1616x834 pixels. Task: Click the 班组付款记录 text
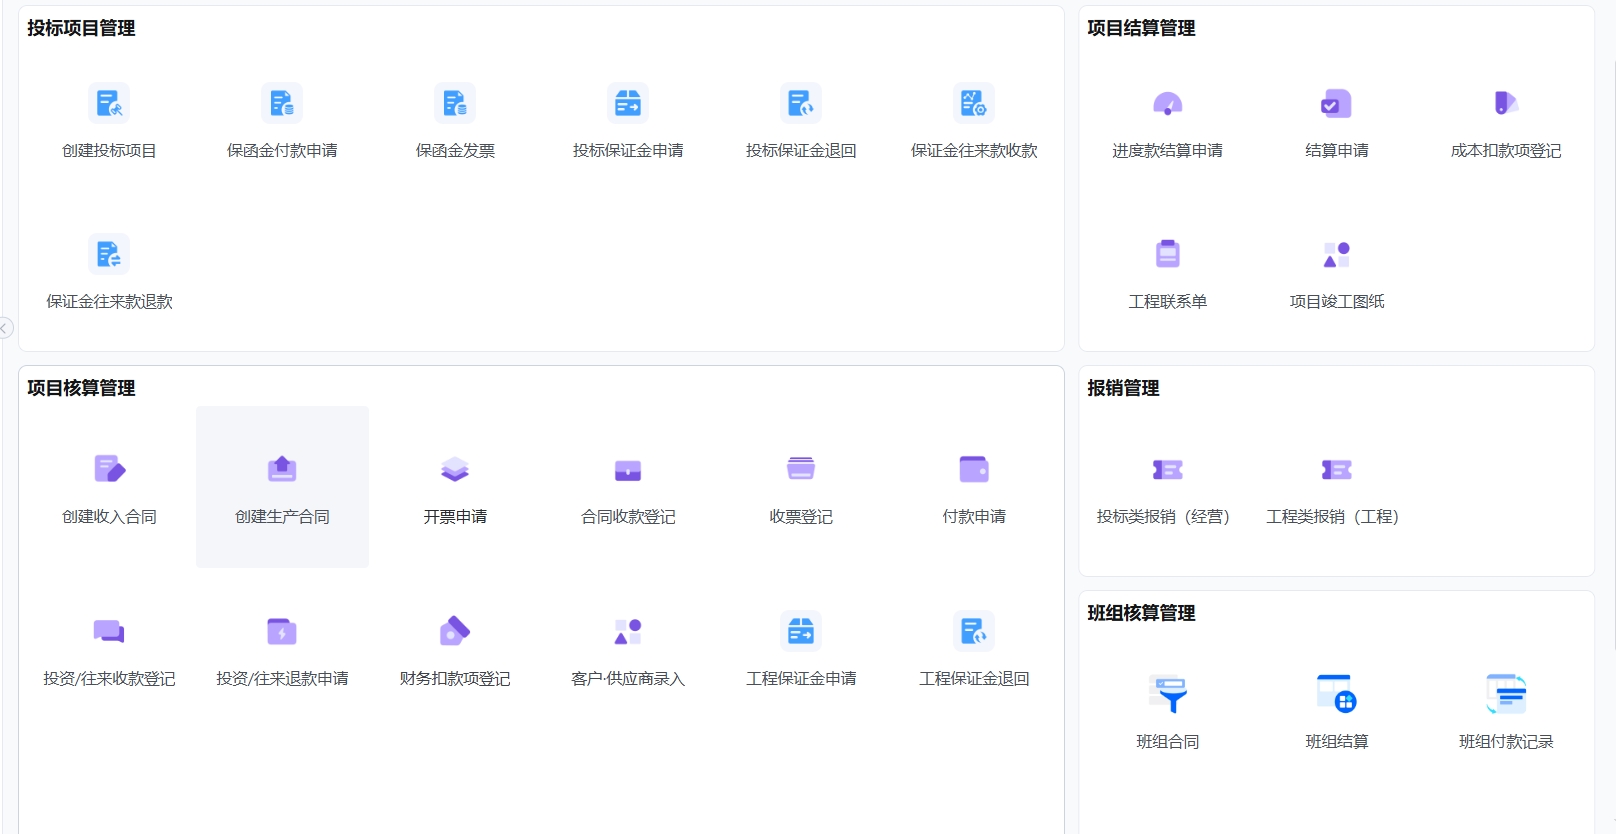[1506, 742]
